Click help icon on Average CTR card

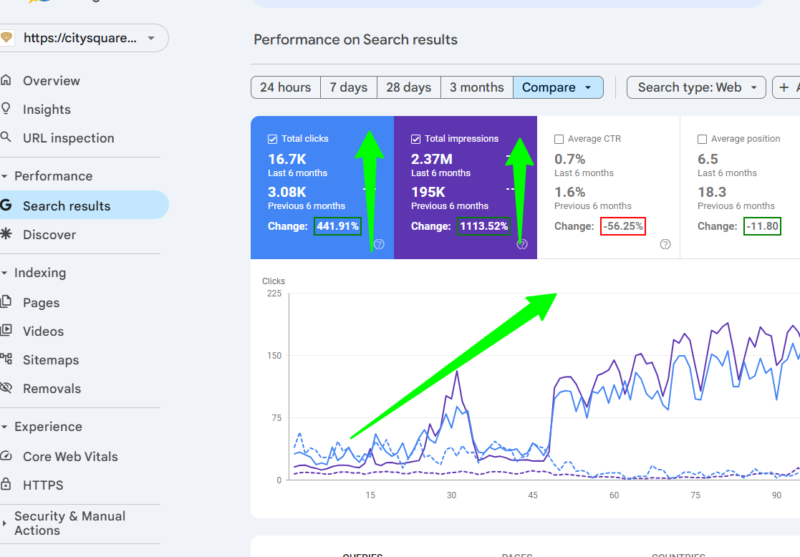[665, 244]
